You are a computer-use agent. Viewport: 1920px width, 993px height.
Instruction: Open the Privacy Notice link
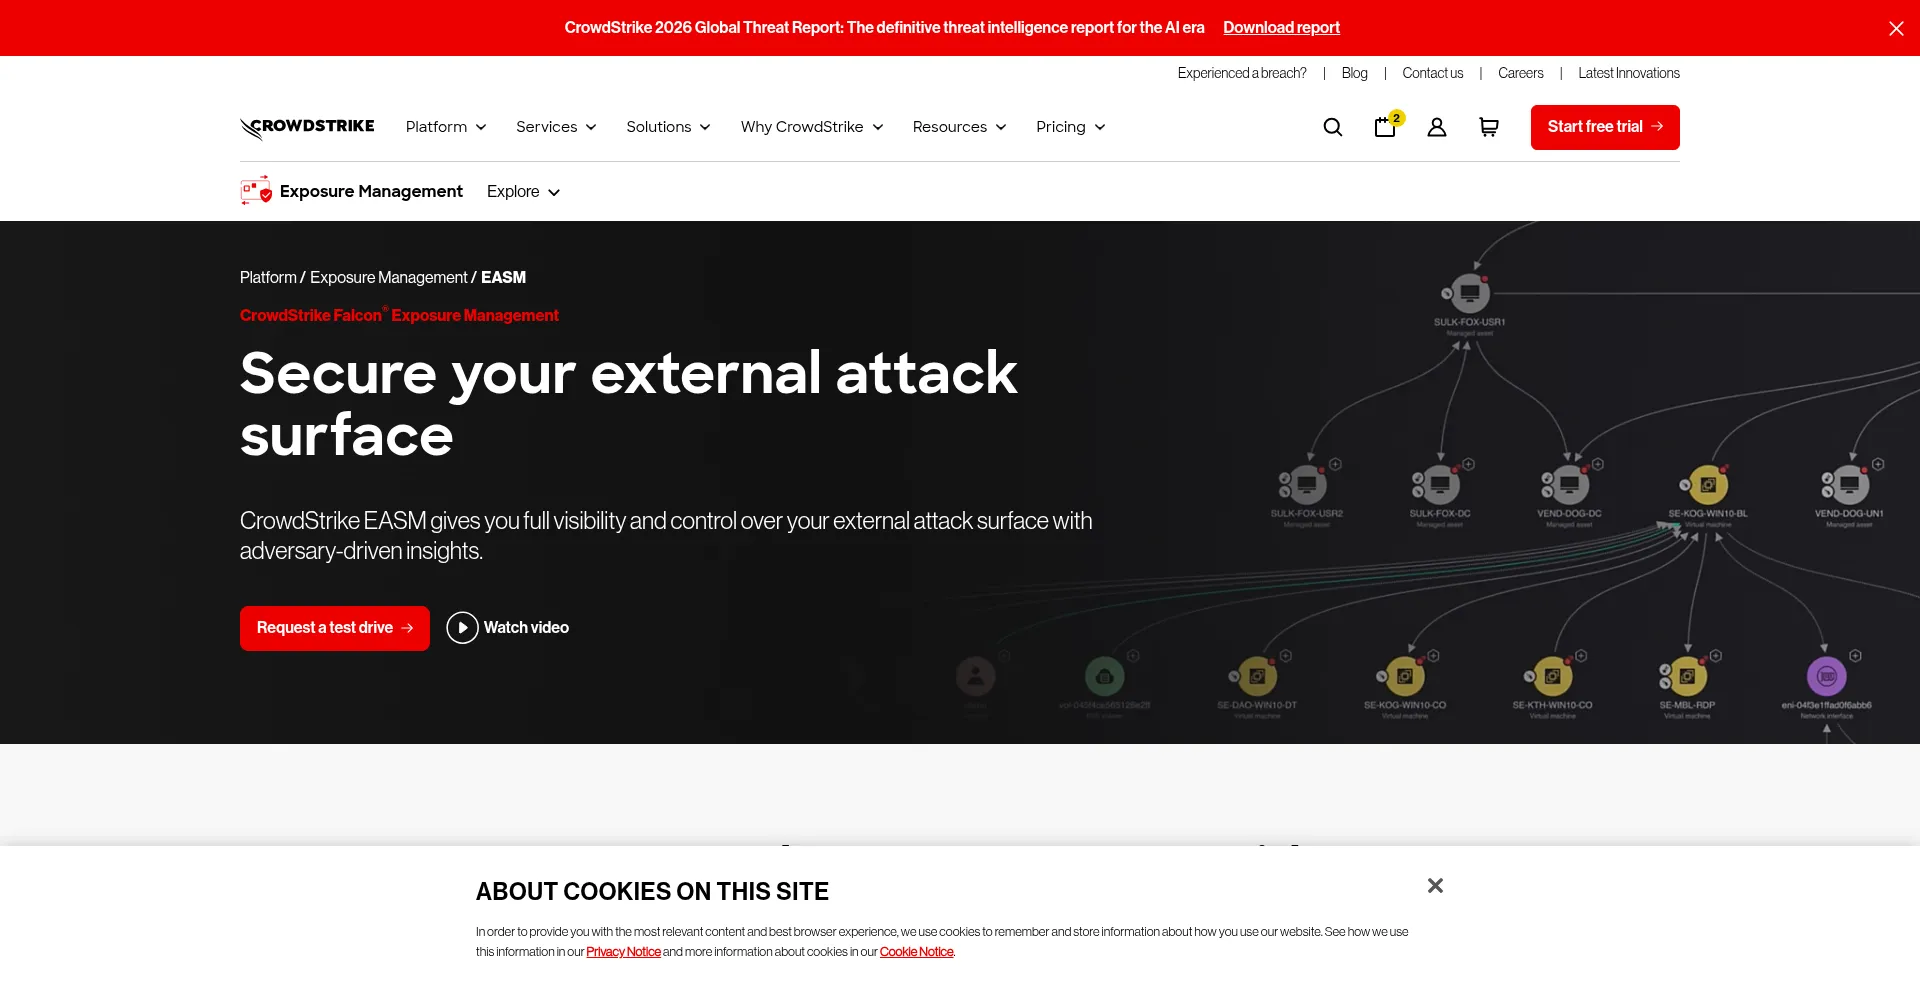coord(623,952)
